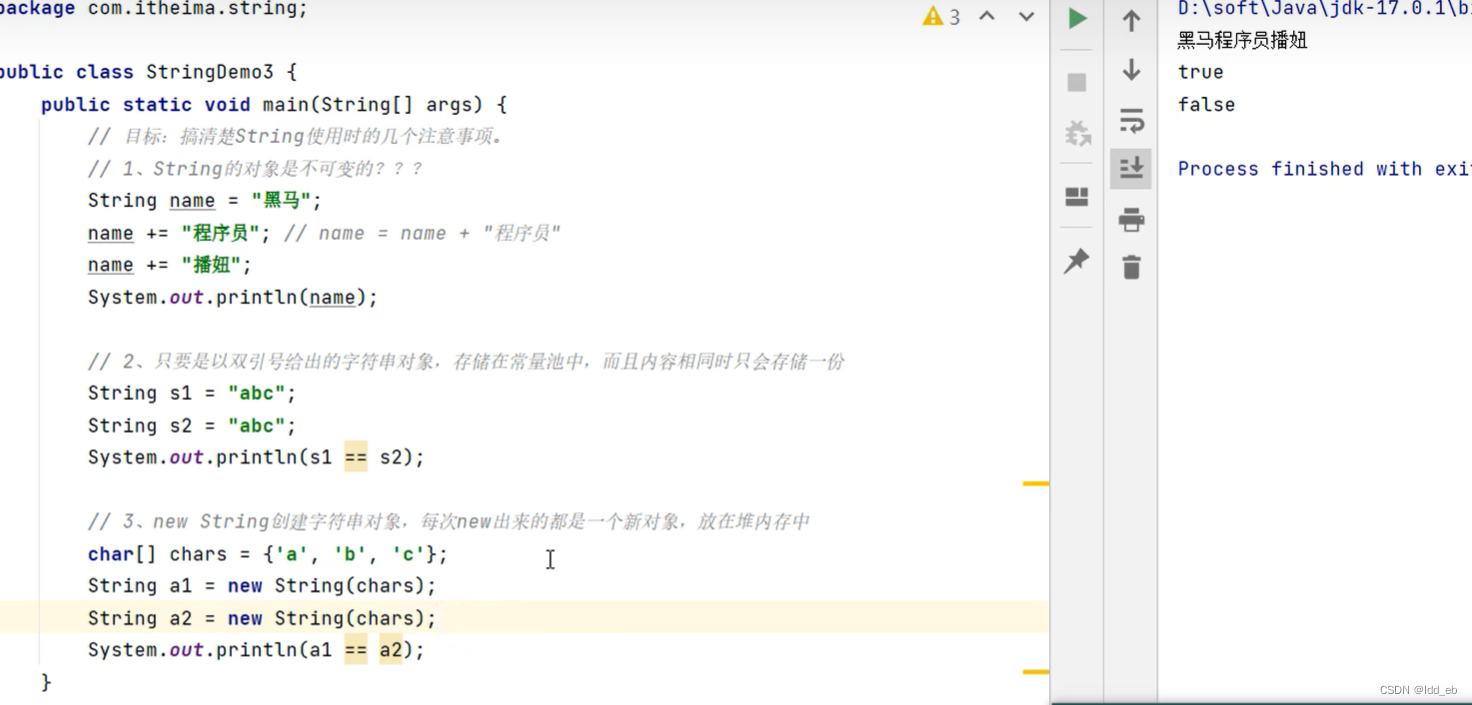Click highlighted a2 in println(a1 == a2)
1472x705 pixels.
click(x=390, y=650)
